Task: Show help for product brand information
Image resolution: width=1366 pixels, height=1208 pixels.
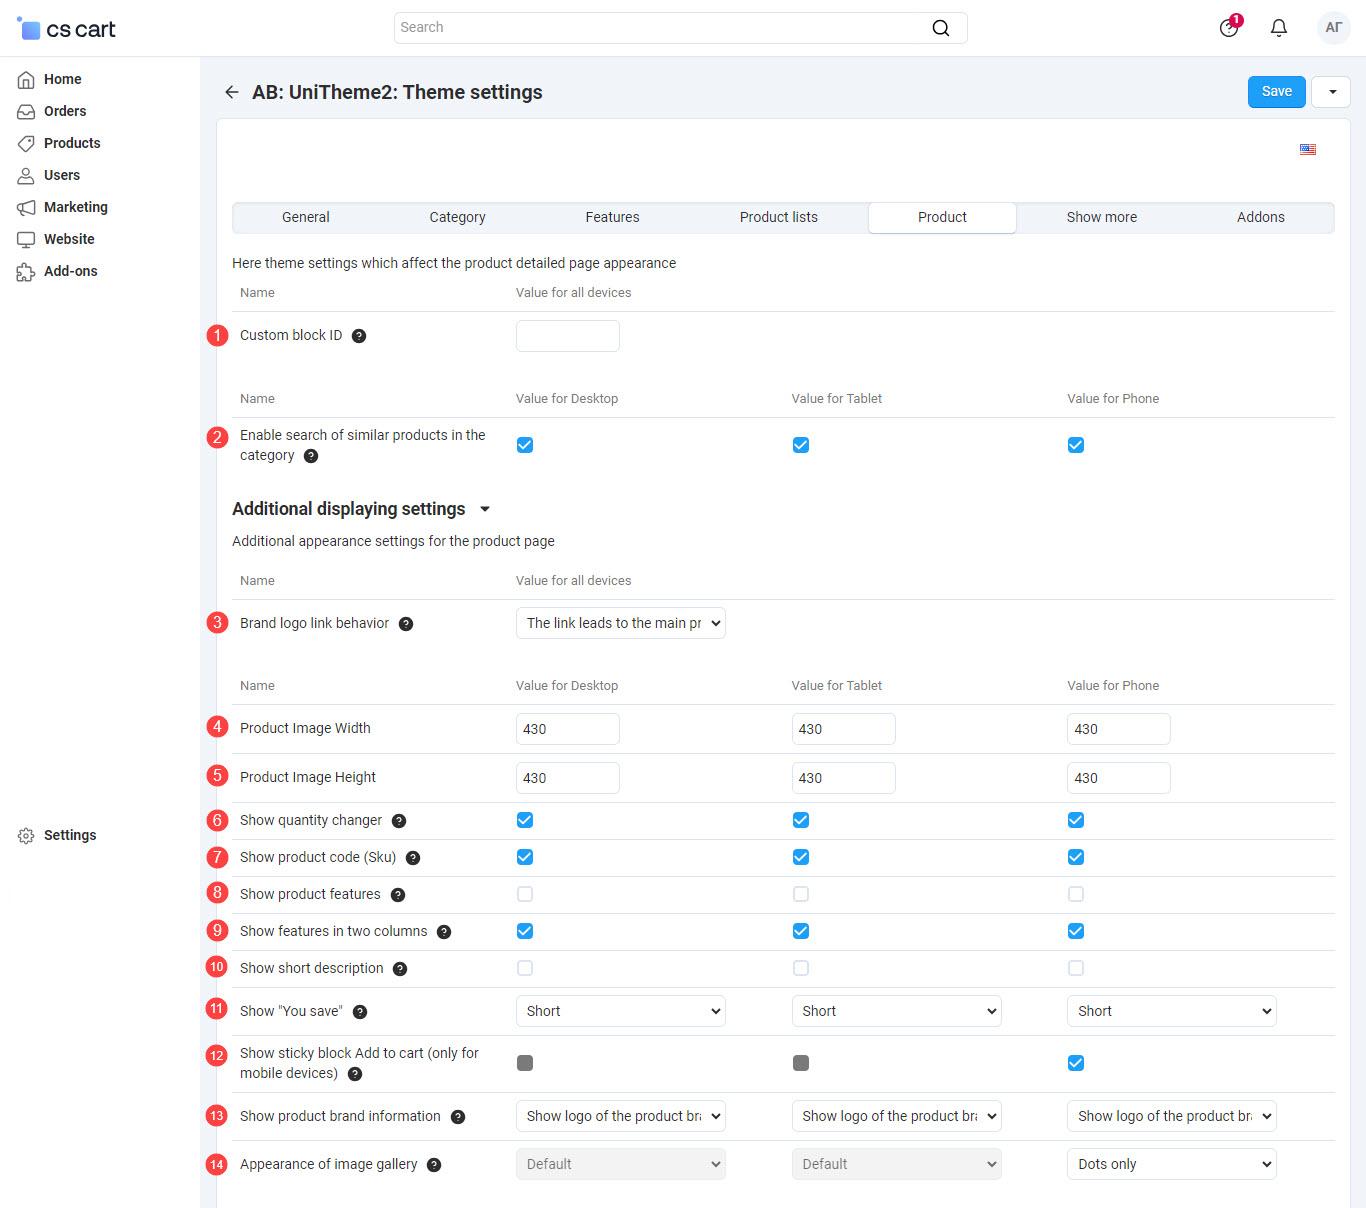Action: point(458,1117)
